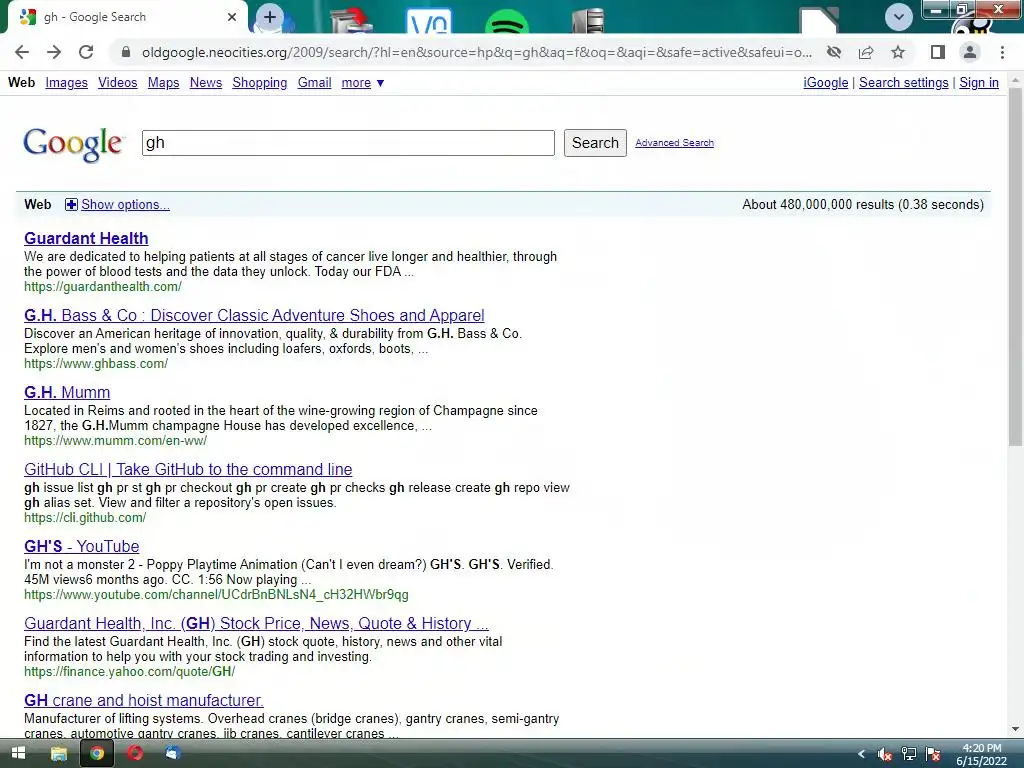Viewport: 1024px width, 768px height.
Task: Close the gh - Google Search tab
Action: [x=232, y=17]
